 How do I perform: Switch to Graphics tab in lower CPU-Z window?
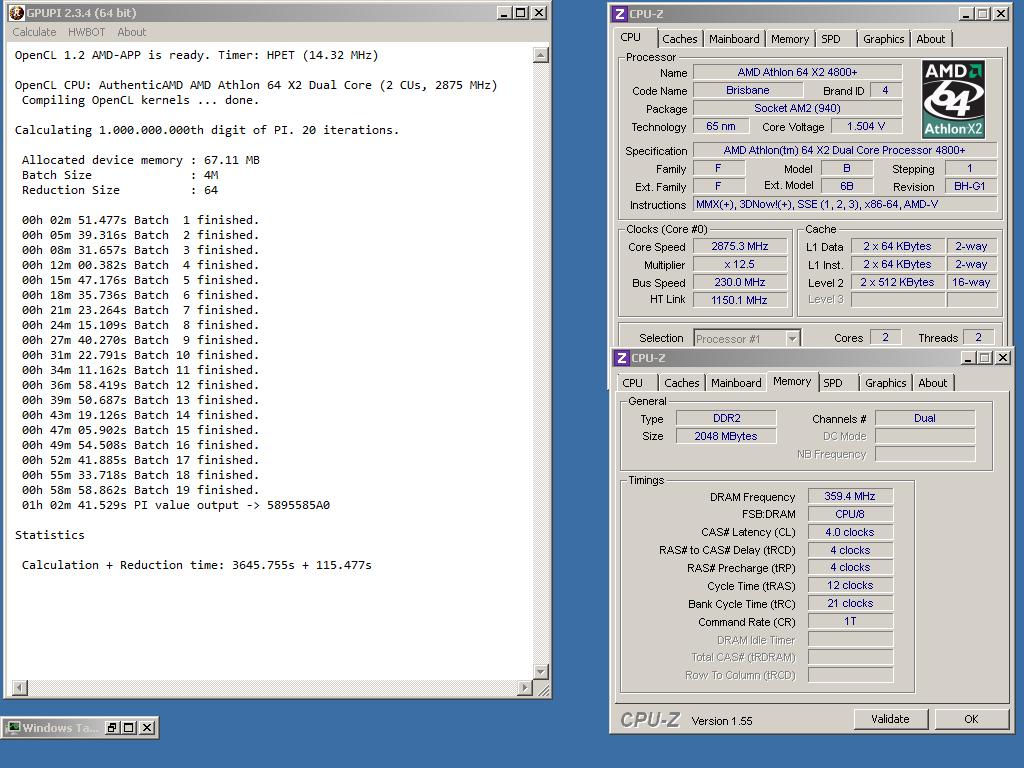click(886, 383)
